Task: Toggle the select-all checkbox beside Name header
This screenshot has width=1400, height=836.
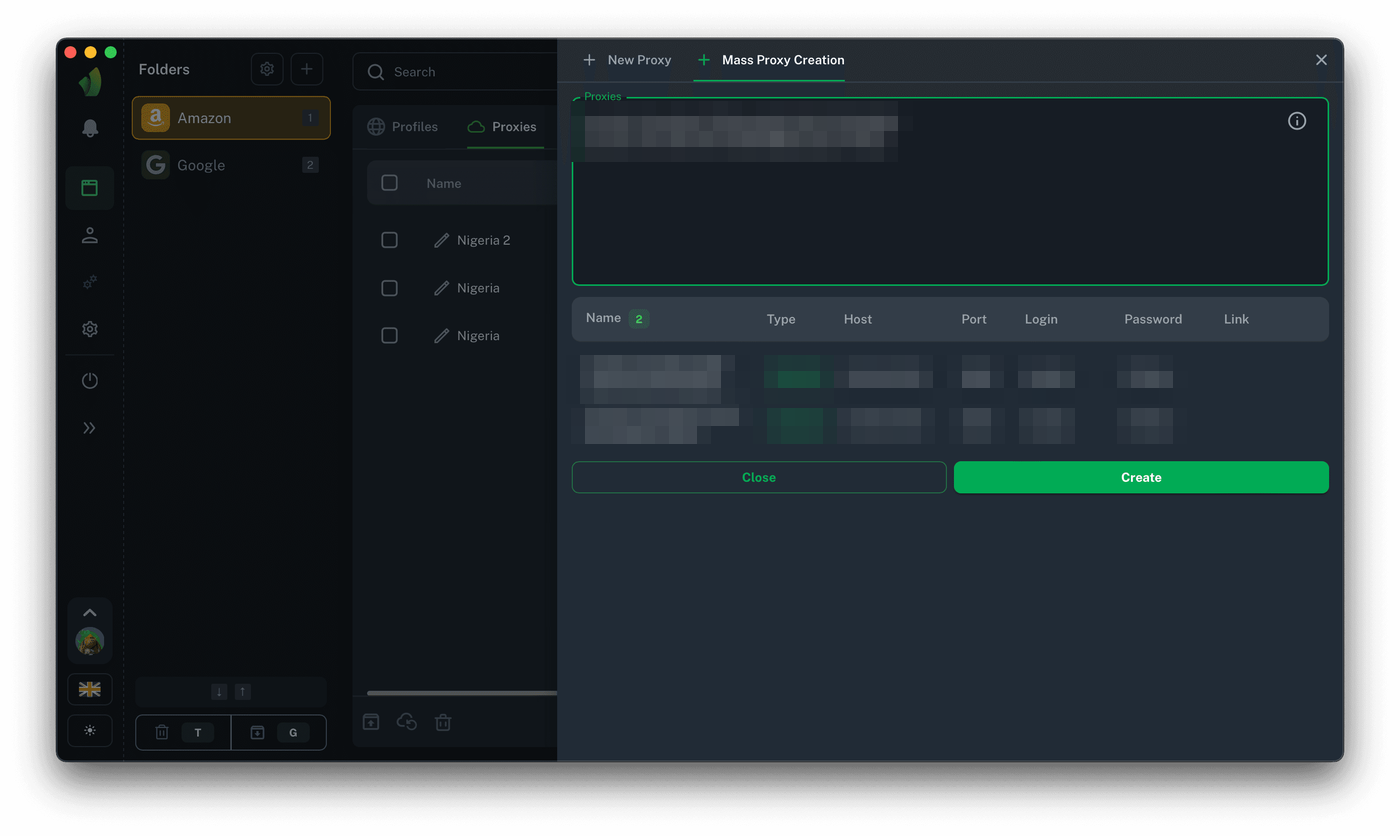Action: (x=390, y=183)
